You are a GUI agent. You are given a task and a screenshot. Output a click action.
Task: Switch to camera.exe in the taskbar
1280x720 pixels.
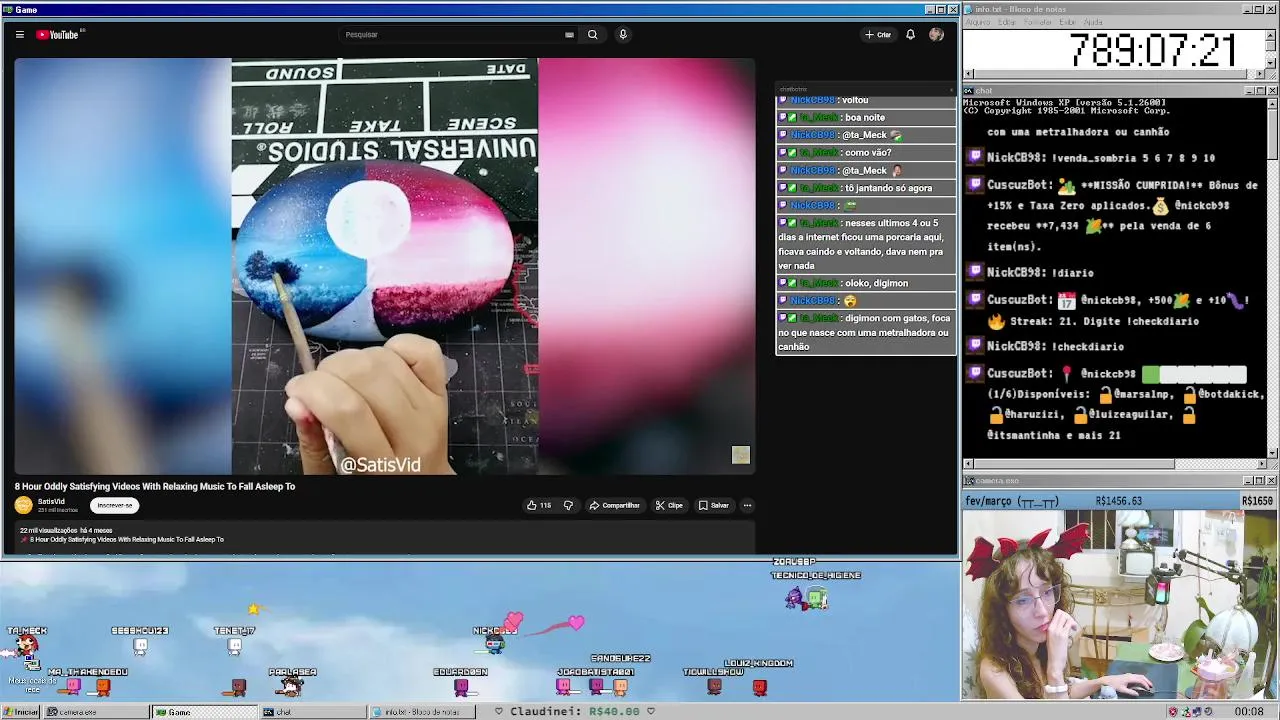pyautogui.click(x=95, y=712)
